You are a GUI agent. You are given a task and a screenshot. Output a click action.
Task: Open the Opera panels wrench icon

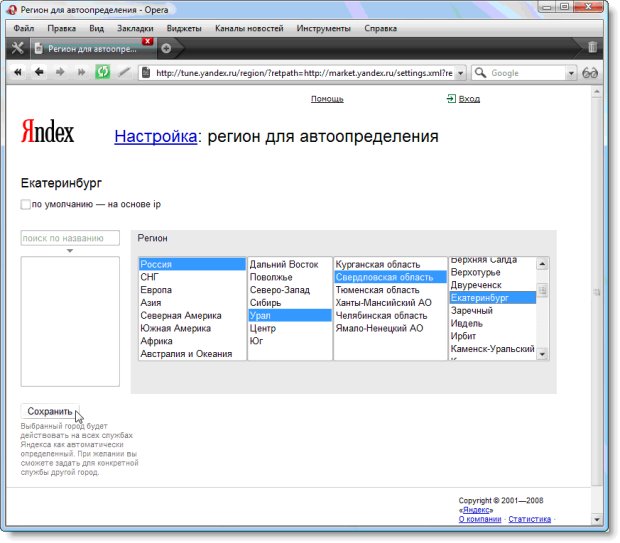click(x=17, y=48)
